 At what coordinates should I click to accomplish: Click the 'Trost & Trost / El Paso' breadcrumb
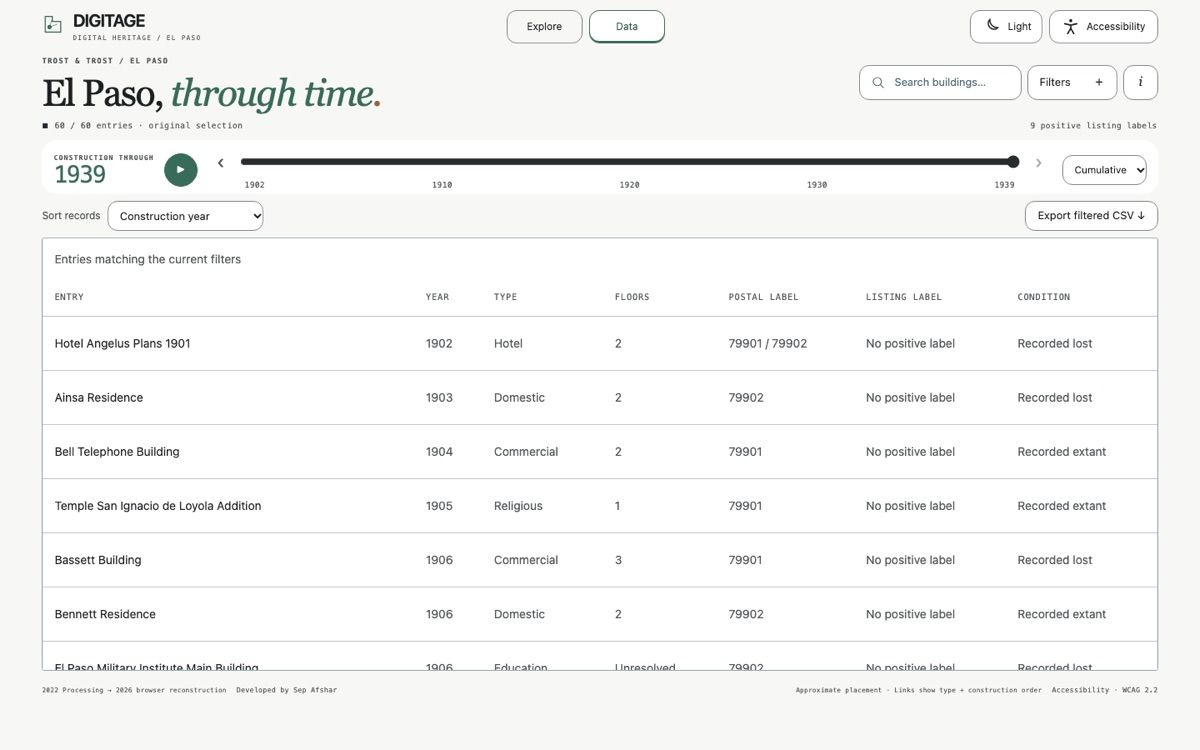coord(105,61)
